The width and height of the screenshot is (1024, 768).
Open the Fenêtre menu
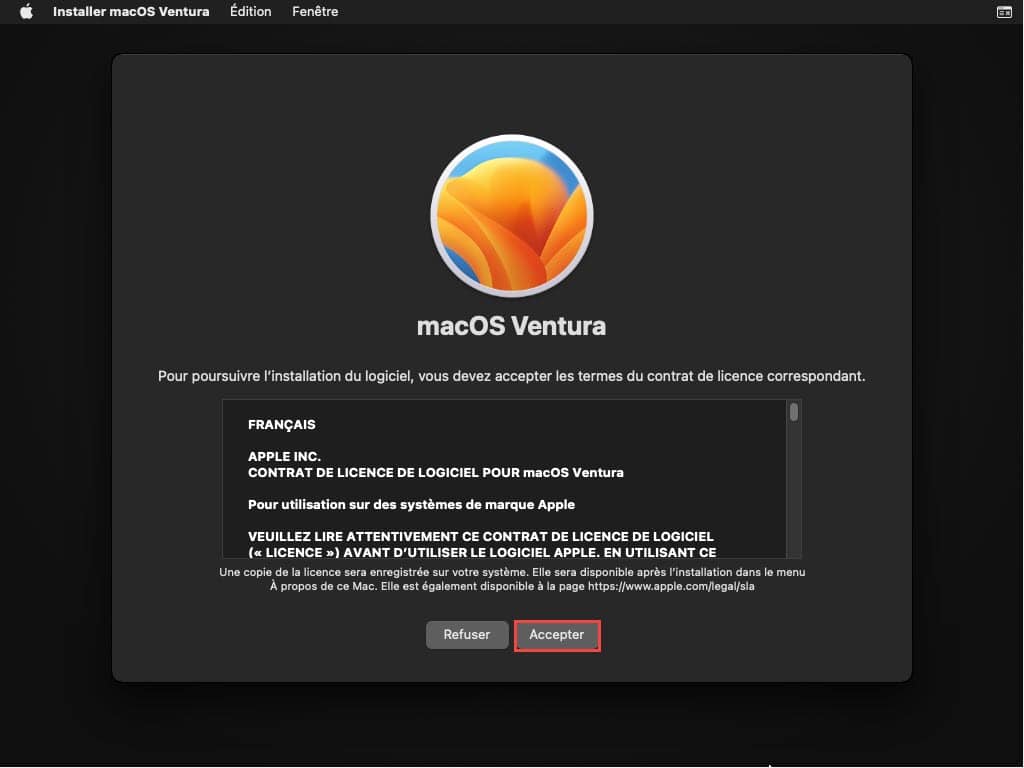coord(315,11)
